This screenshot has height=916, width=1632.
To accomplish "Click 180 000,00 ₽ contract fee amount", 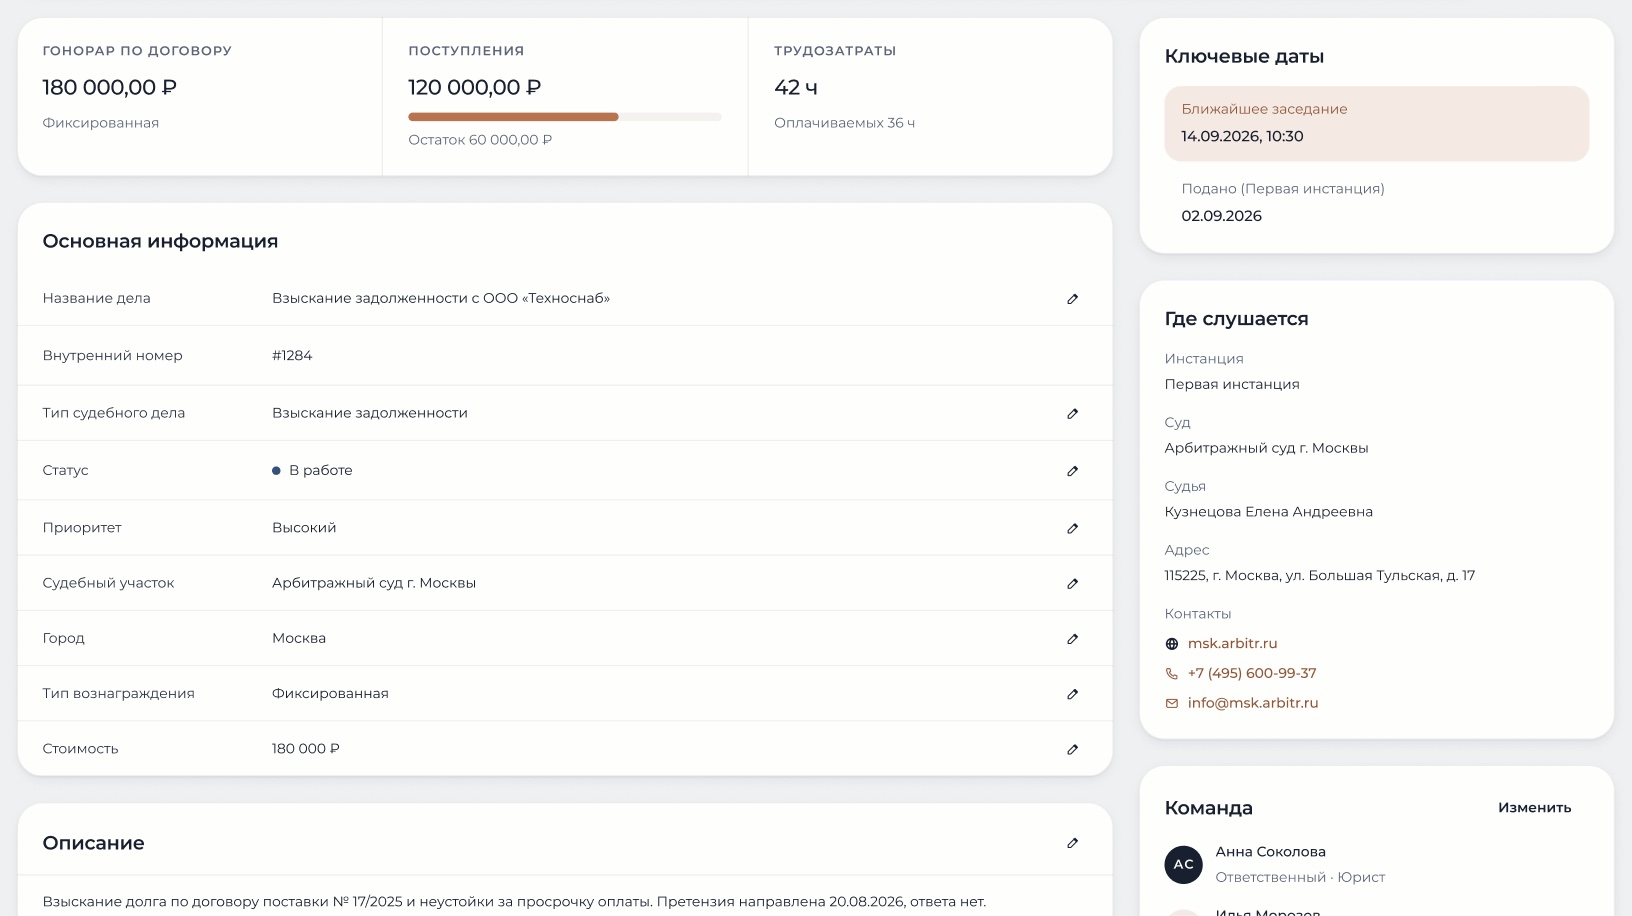I will click(109, 88).
